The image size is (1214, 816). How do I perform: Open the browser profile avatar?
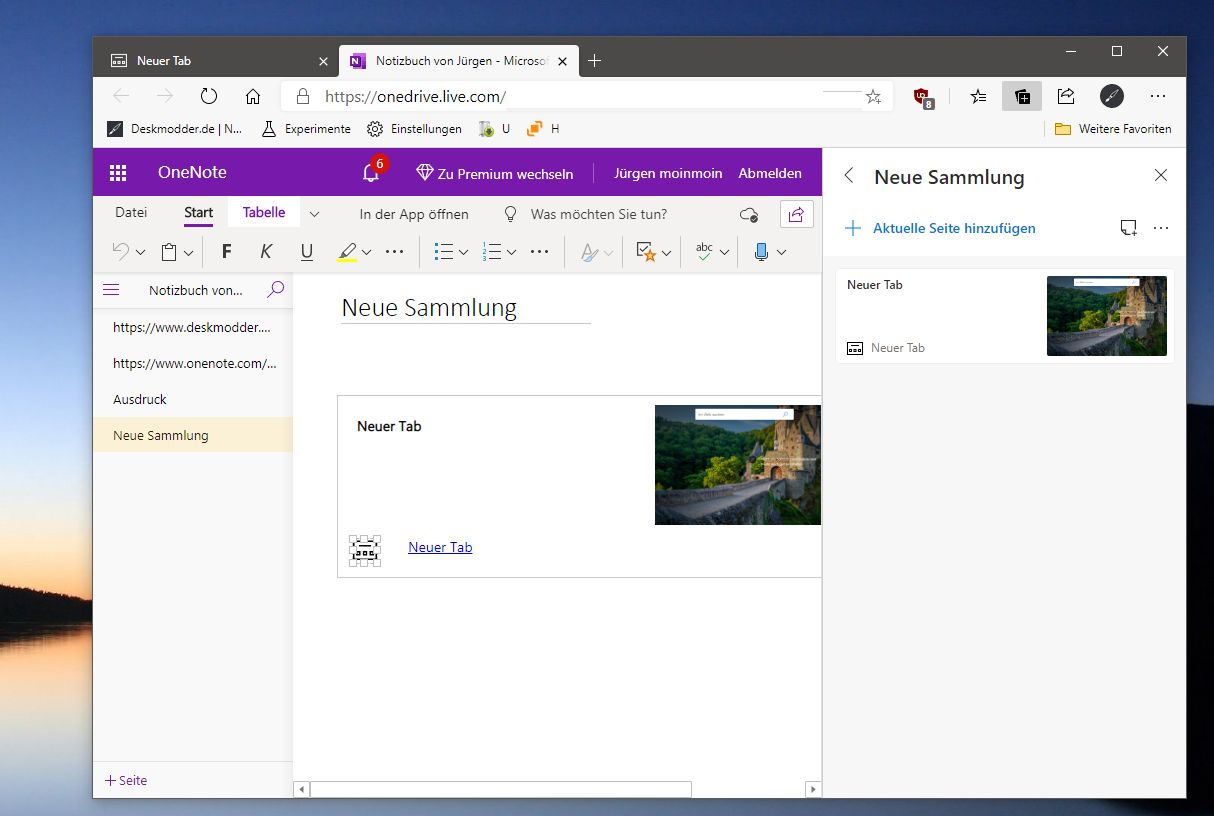(x=1111, y=96)
